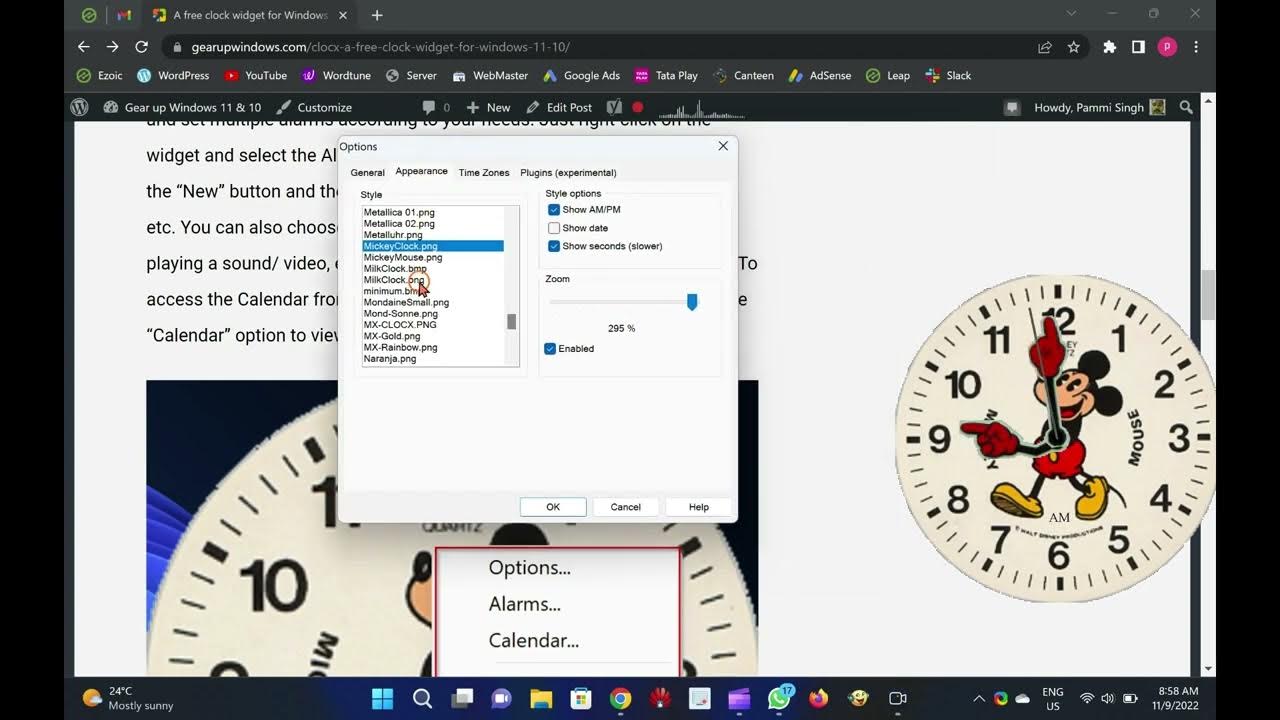Switch to the Appearance tab in Options

421,171
